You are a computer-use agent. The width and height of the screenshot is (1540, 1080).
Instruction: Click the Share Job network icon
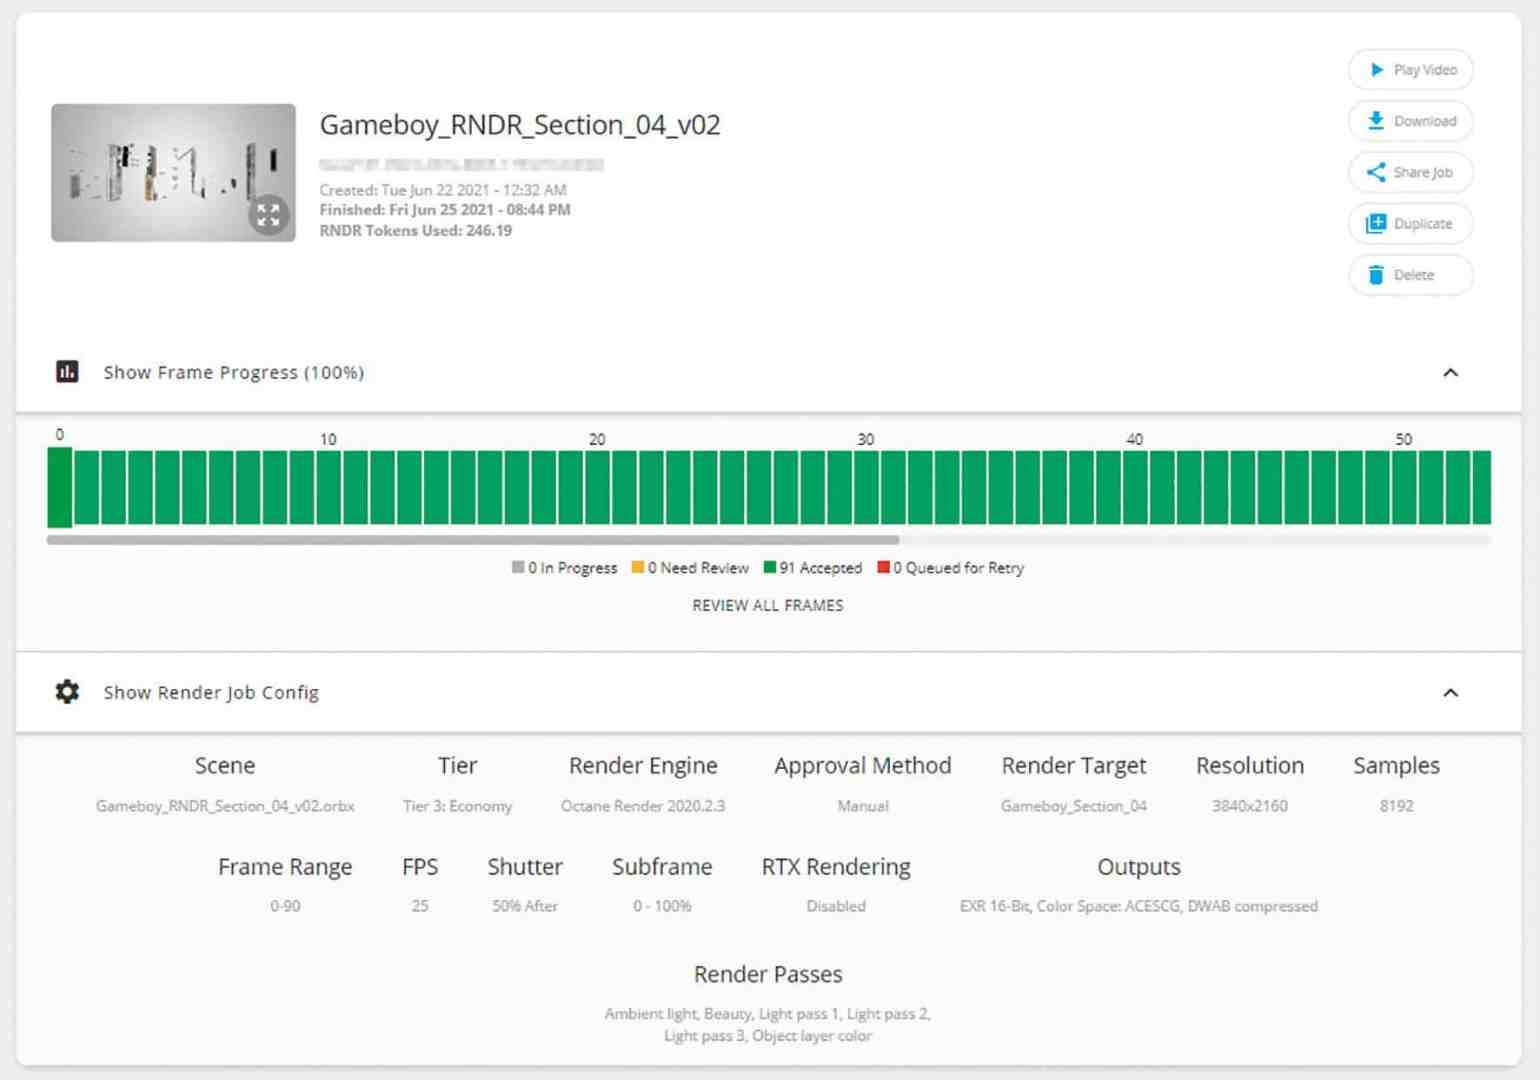[1377, 172]
